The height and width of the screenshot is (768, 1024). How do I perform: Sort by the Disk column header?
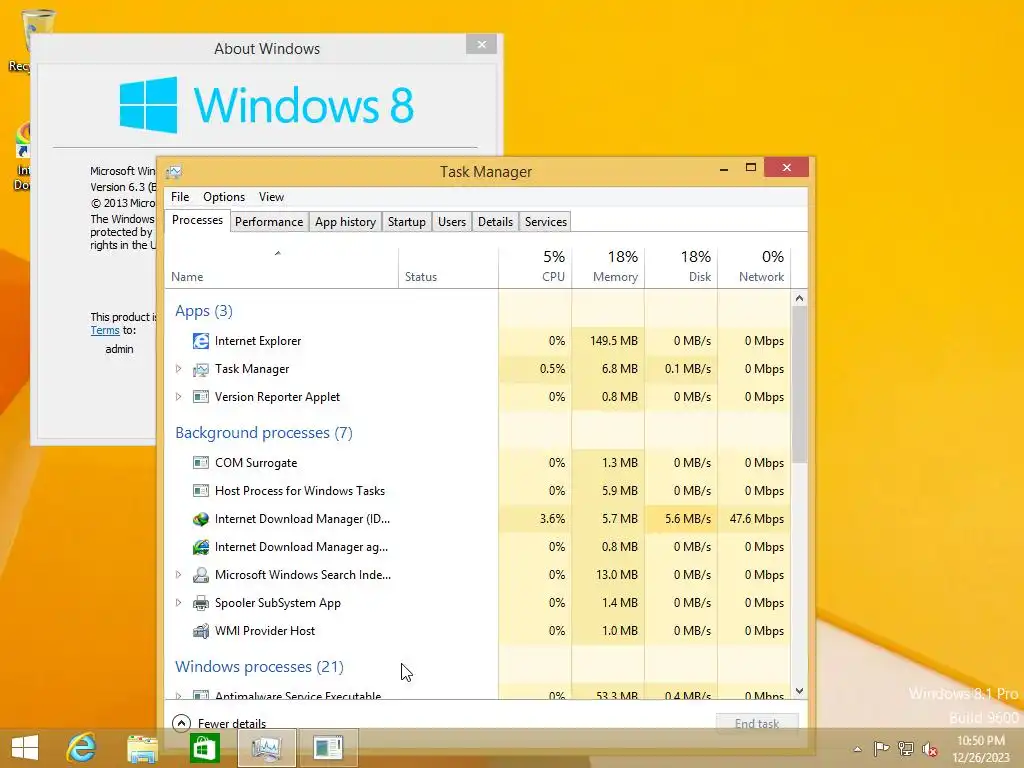(x=681, y=268)
